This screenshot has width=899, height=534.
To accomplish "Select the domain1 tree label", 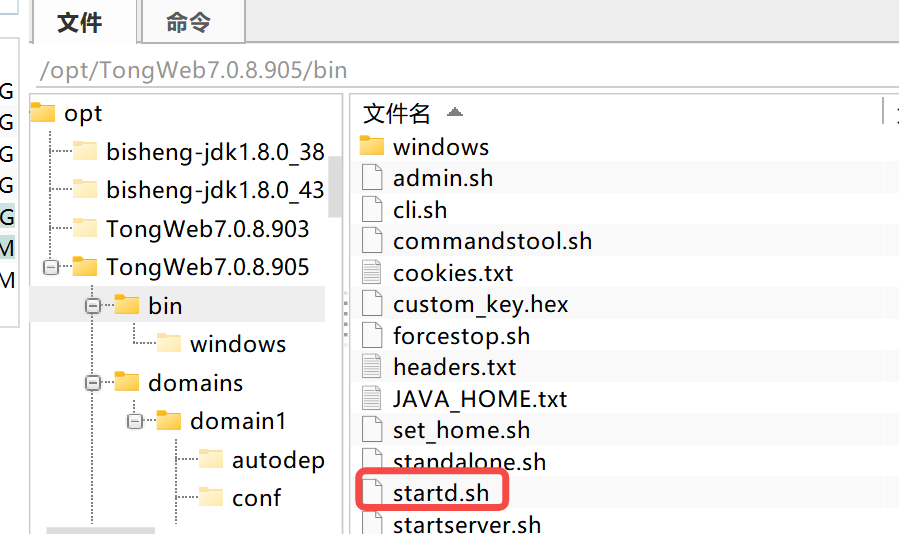I will [x=238, y=422].
